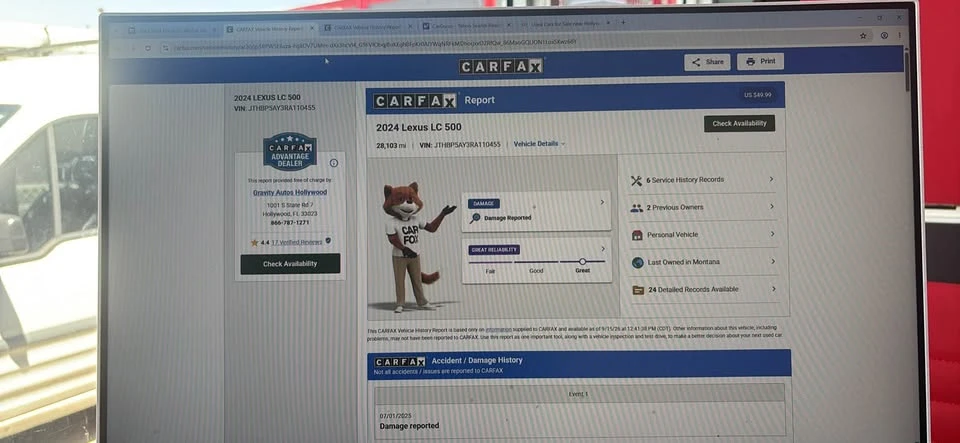Click dealer phone number 866-787-1271
This screenshot has width=960, height=443.
tap(290, 223)
